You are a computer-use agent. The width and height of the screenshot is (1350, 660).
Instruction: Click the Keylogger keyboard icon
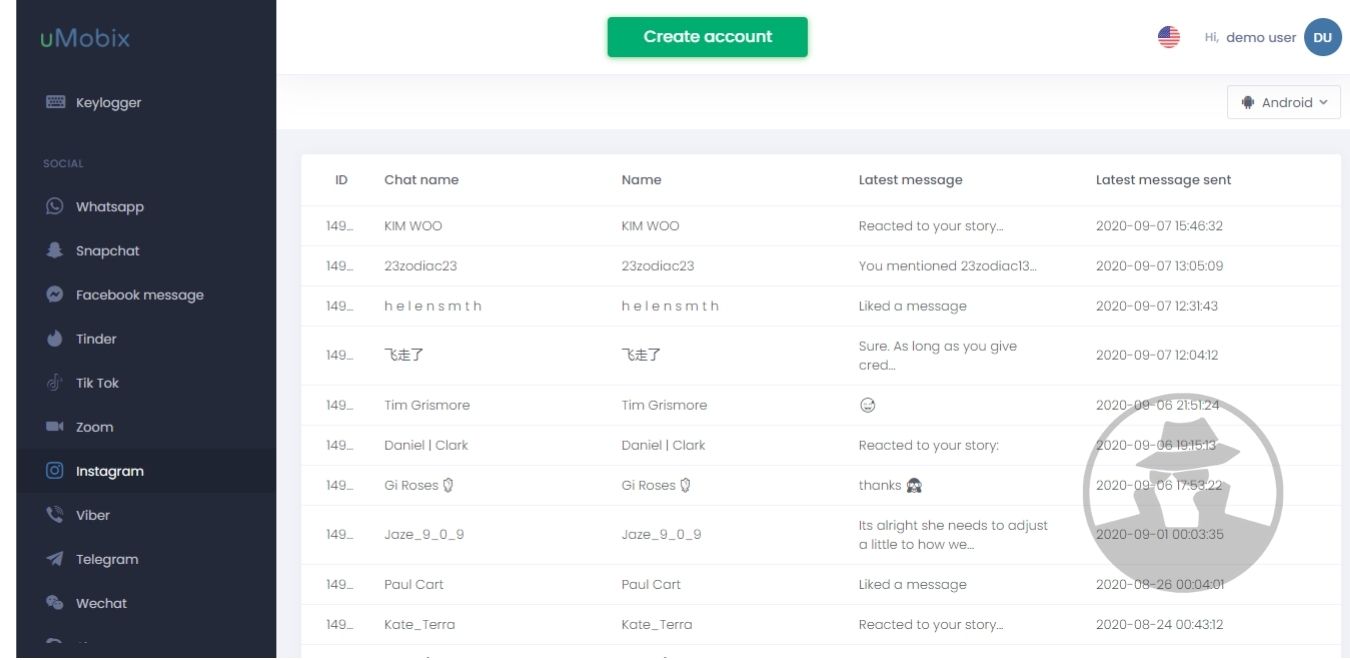point(55,102)
